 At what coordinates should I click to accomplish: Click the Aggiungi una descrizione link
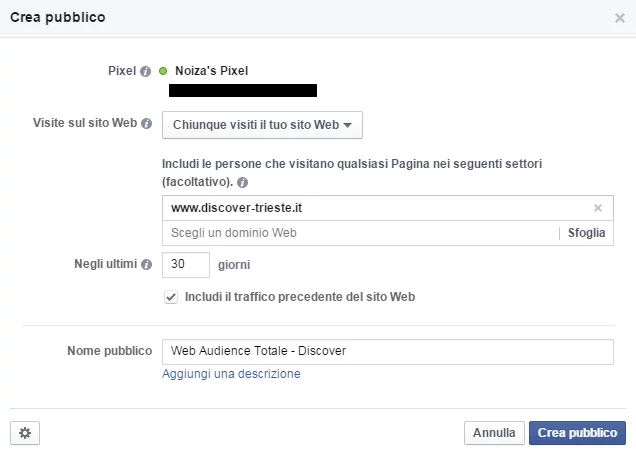tap(231, 373)
